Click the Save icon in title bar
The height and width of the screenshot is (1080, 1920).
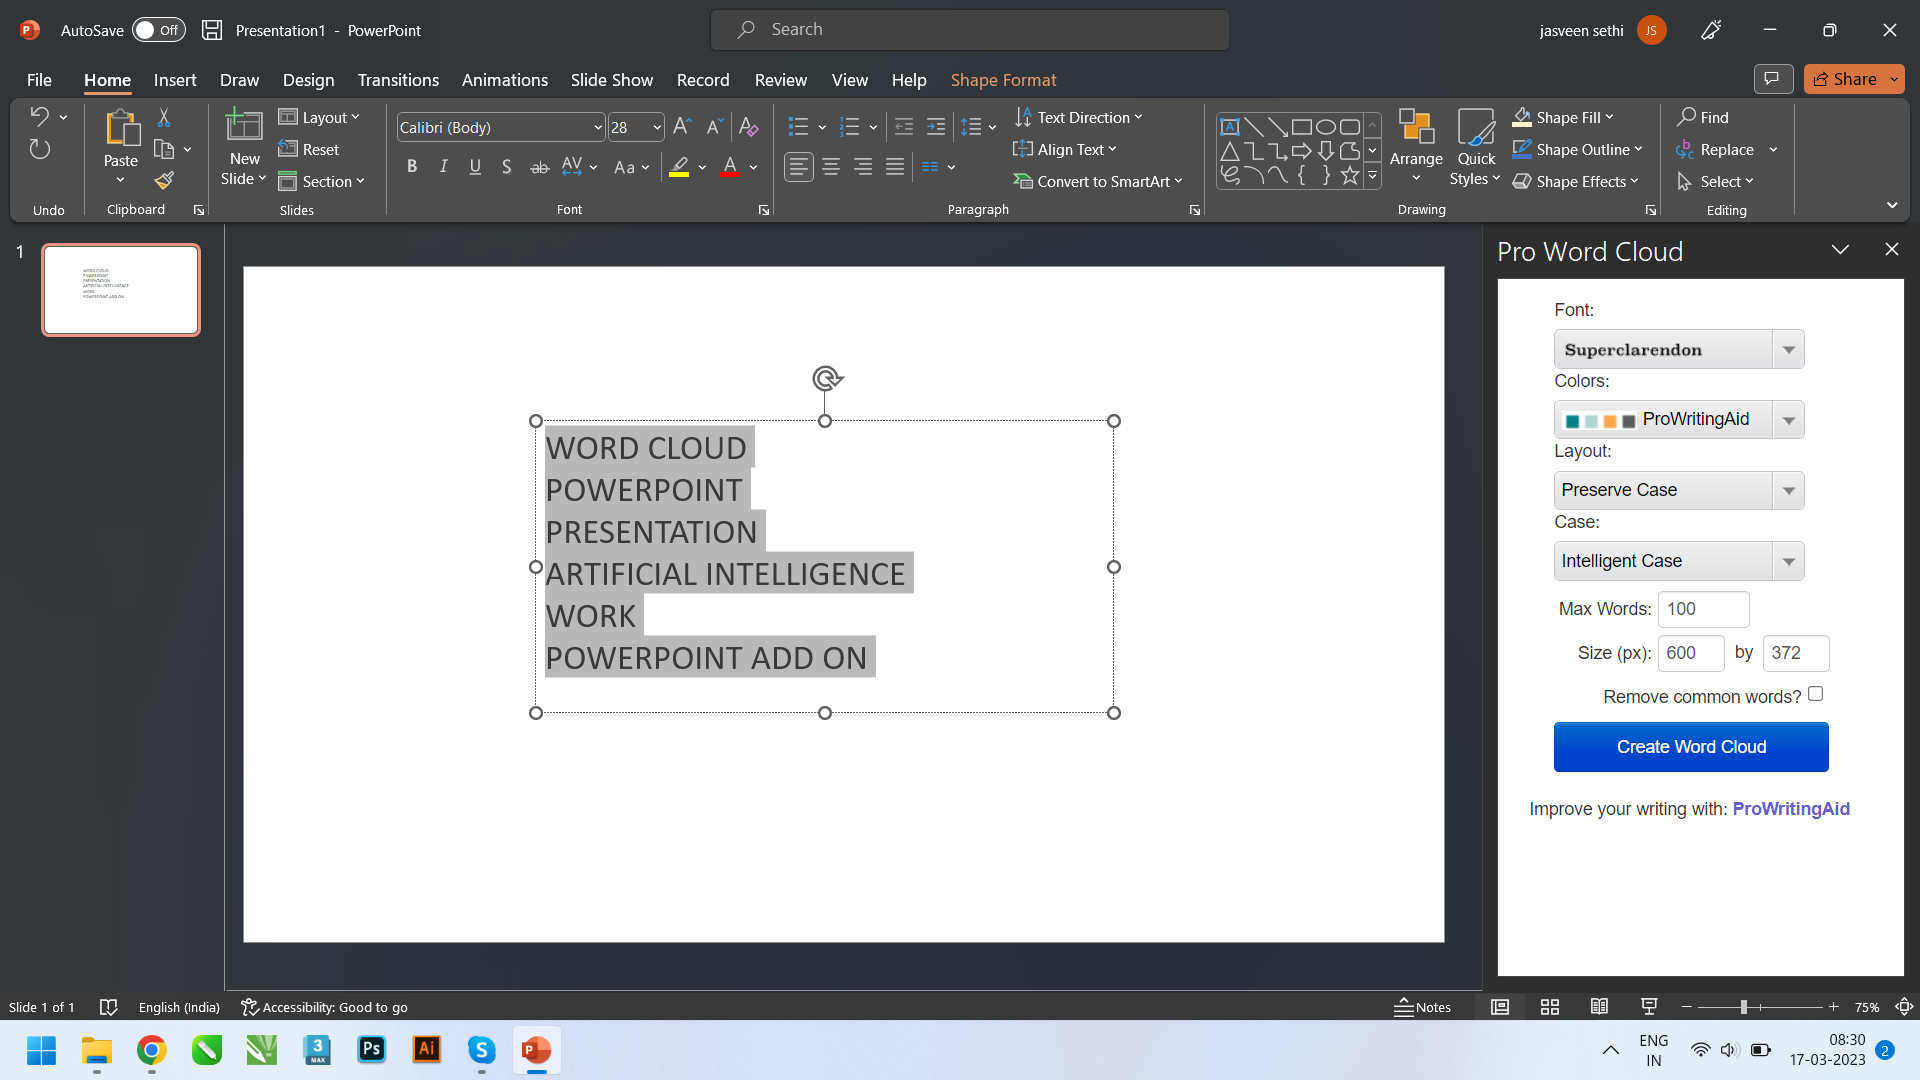coord(212,30)
